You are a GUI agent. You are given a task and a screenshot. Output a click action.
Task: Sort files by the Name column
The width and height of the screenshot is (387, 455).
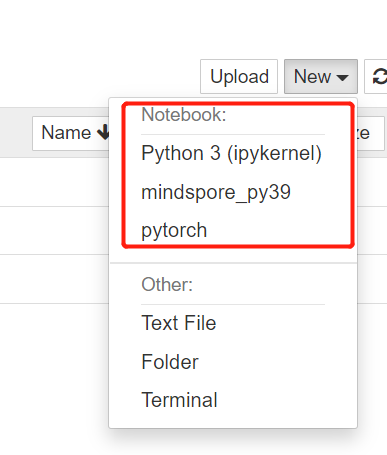(72, 133)
